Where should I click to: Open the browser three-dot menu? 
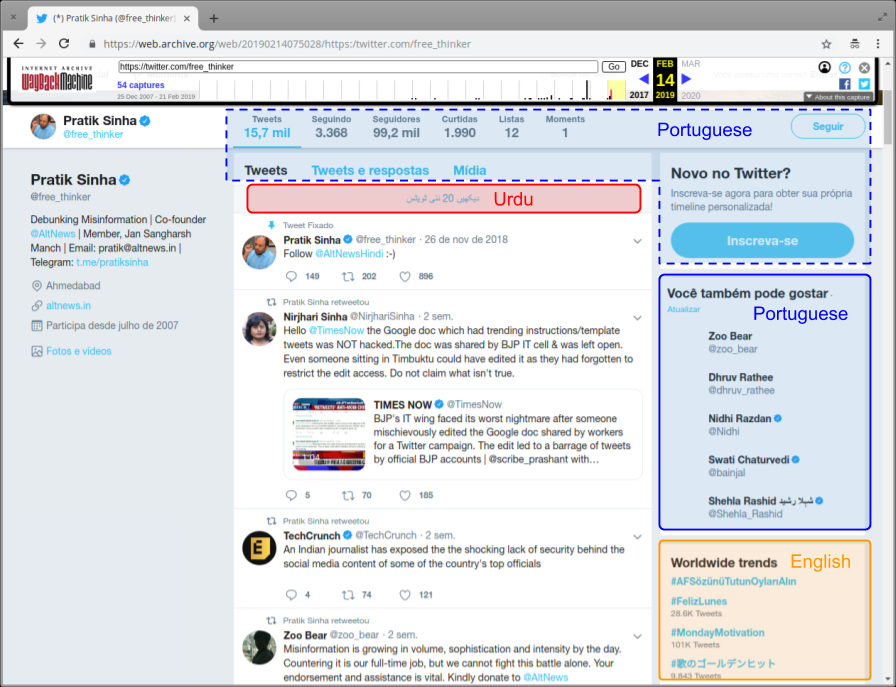(x=878, y=44)
